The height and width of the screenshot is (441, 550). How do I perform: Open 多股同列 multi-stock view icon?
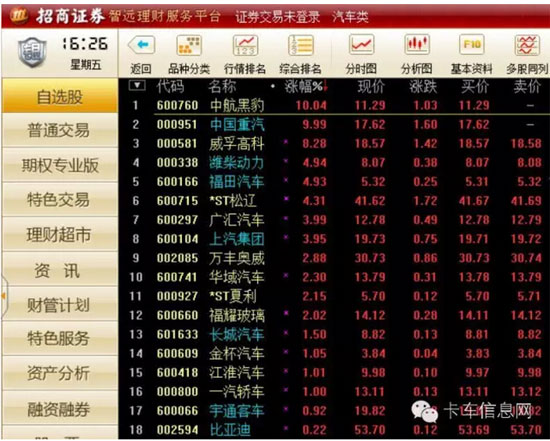coord(527,45)
